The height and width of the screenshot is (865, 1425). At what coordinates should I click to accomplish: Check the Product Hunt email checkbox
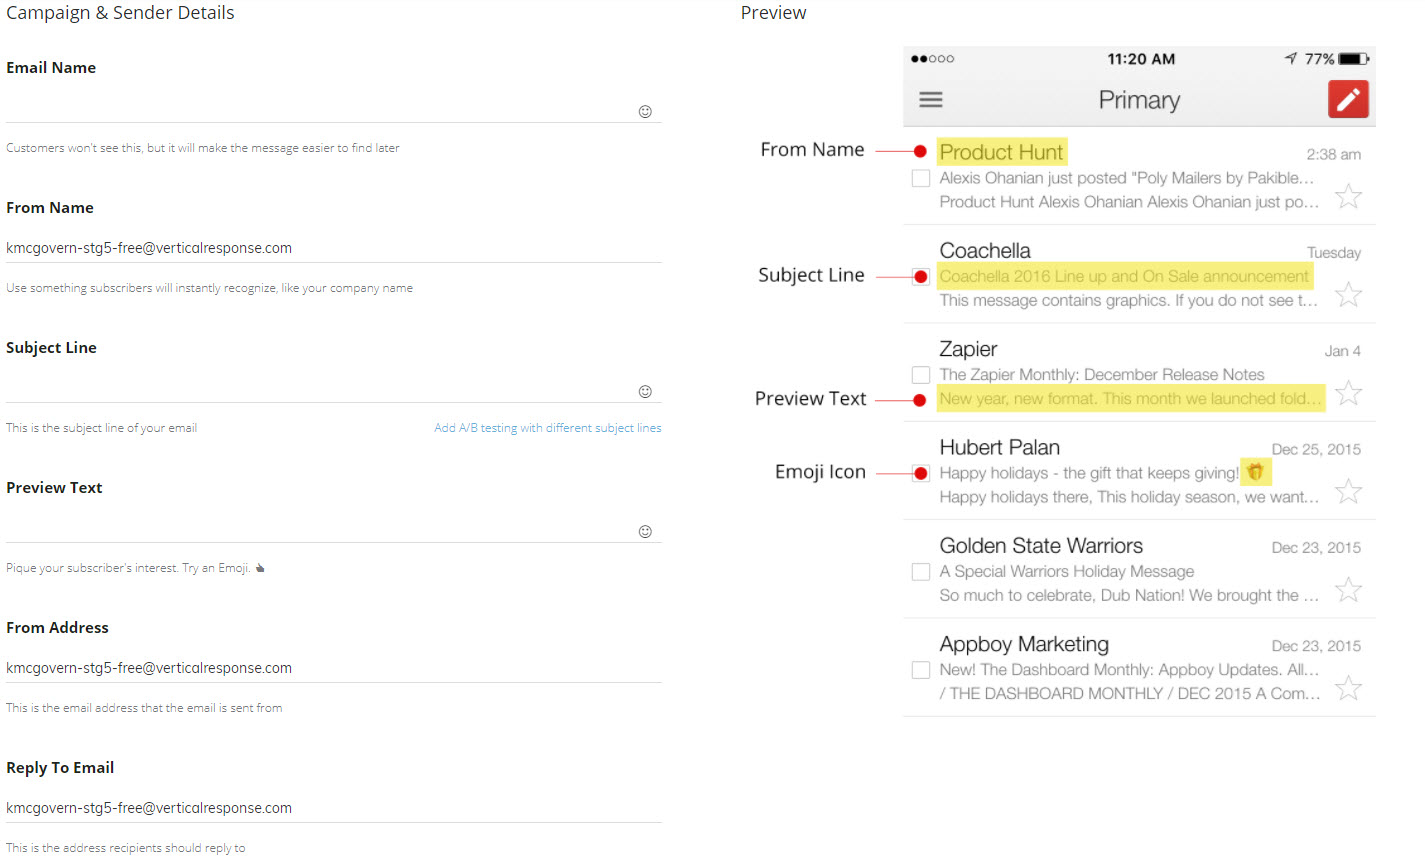pyautogui.click(x=921, y=178)
